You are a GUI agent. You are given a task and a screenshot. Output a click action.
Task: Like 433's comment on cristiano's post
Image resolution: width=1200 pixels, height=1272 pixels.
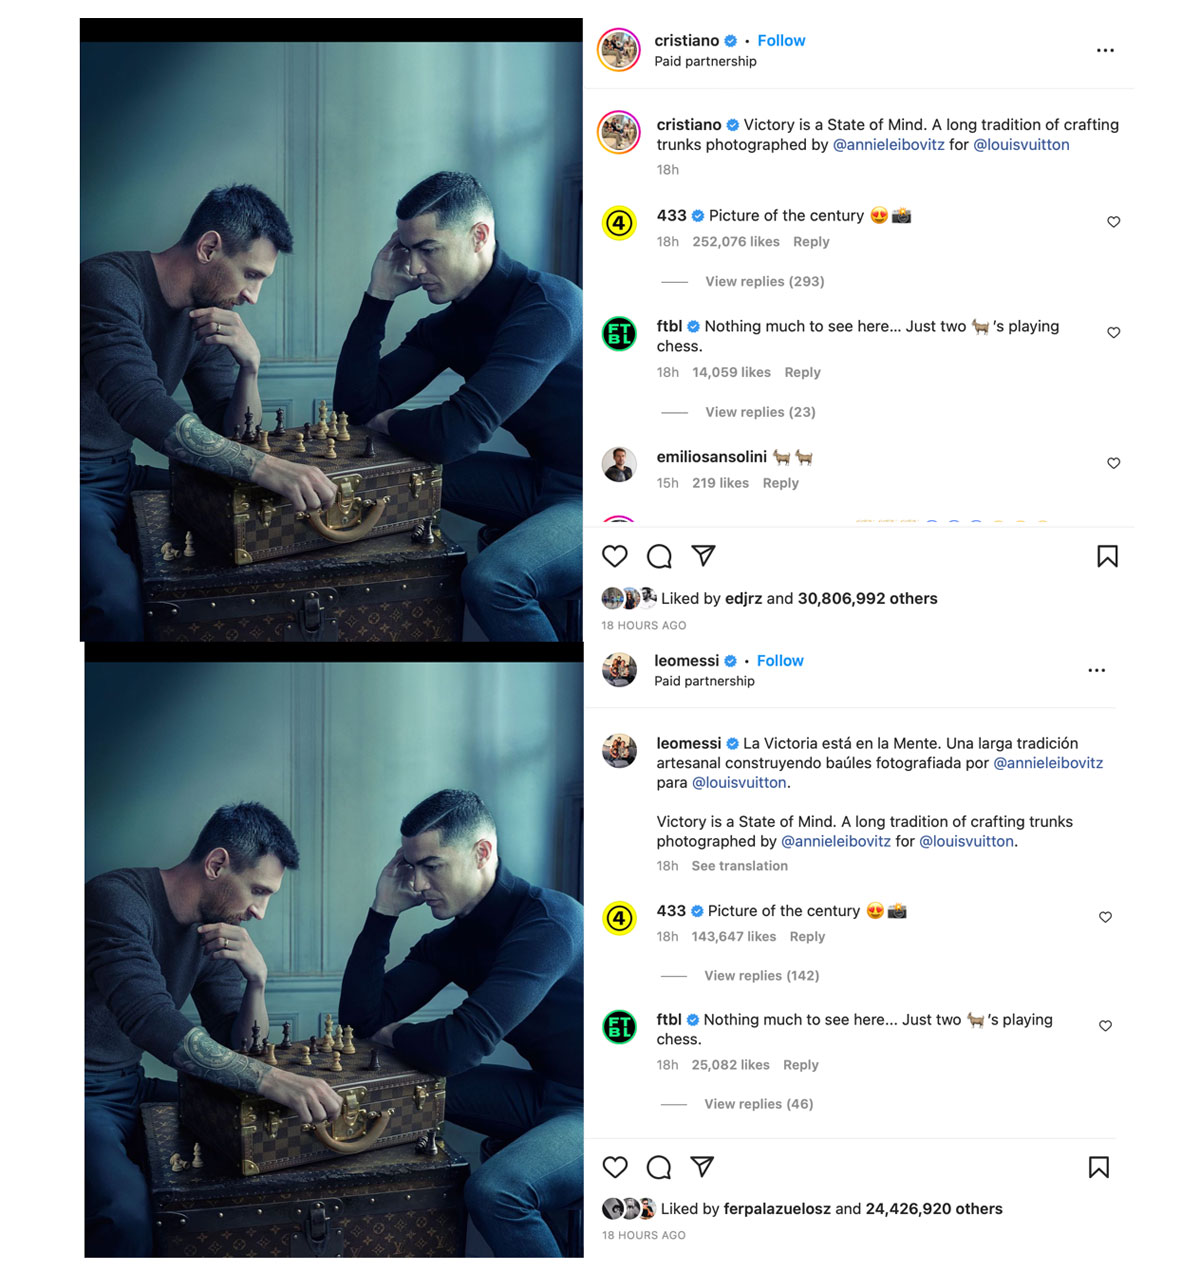[x=1113, y=222]
